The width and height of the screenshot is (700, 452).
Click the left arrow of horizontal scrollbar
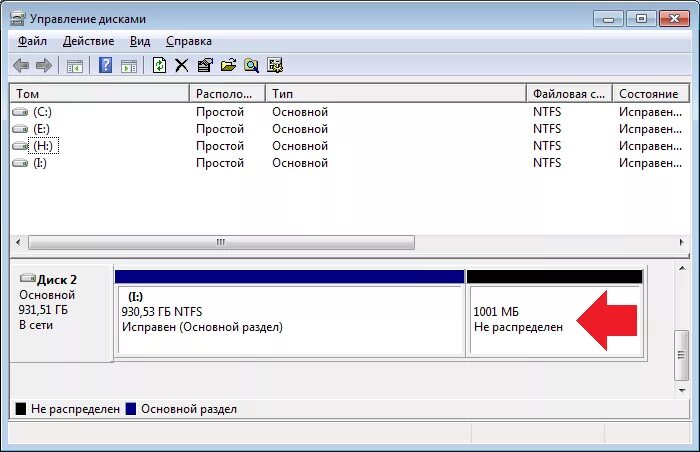click(18, 243)
